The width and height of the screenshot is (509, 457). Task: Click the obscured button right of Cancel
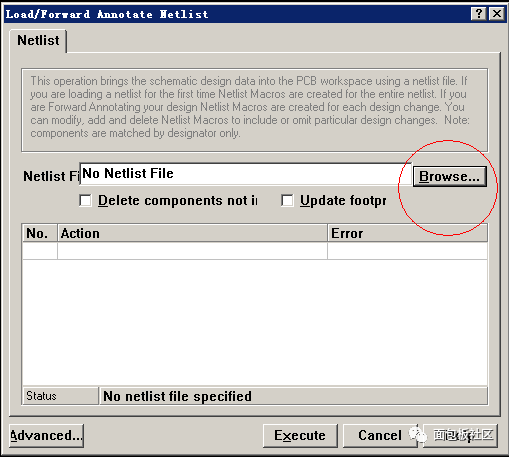pos(461,436)
